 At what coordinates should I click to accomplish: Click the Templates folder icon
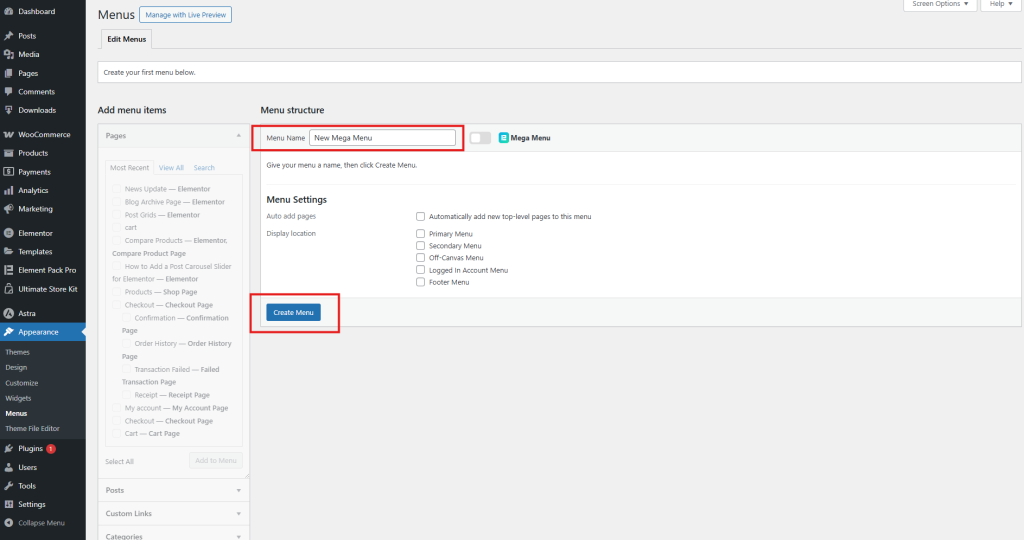click(x=8, y=251)
